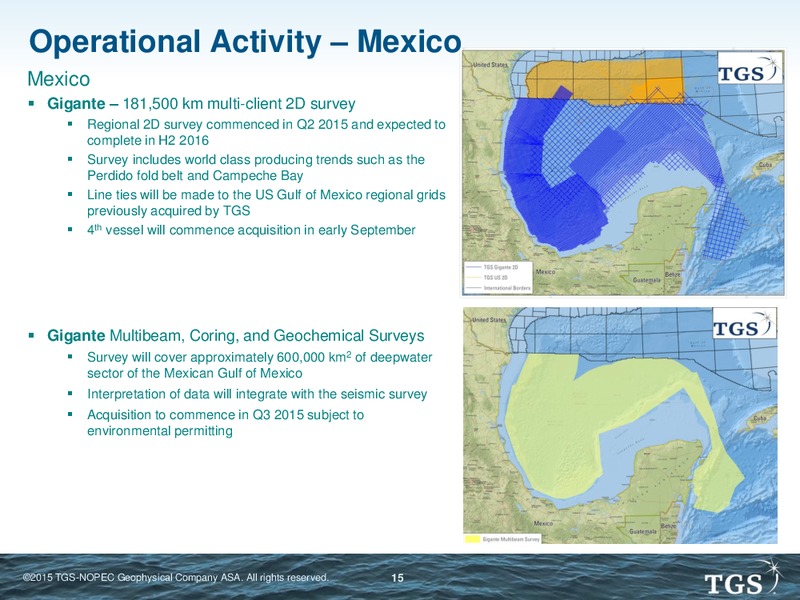The width and height of the screenshot is (800, 600).
Task: Select the upper Gigante 2D survey map image
Action: (622, 172)
